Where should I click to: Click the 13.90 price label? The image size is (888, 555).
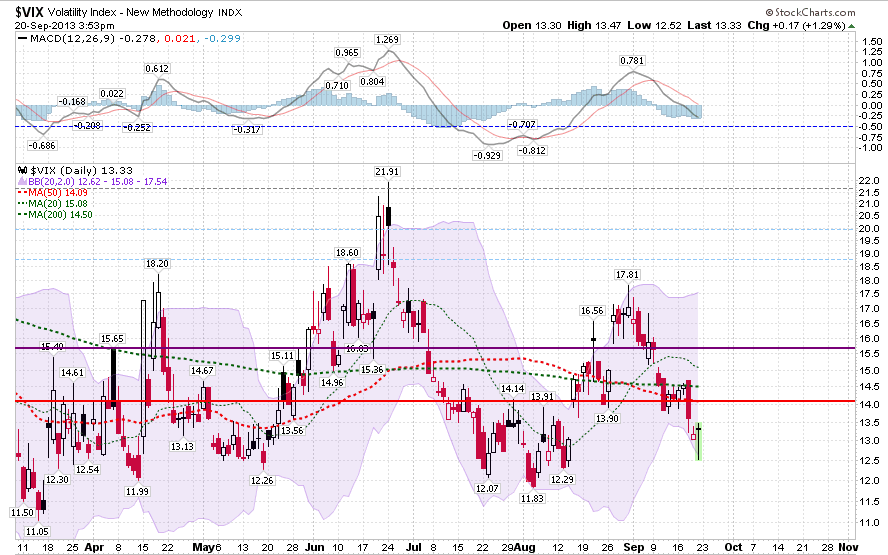tap(607, 419)
